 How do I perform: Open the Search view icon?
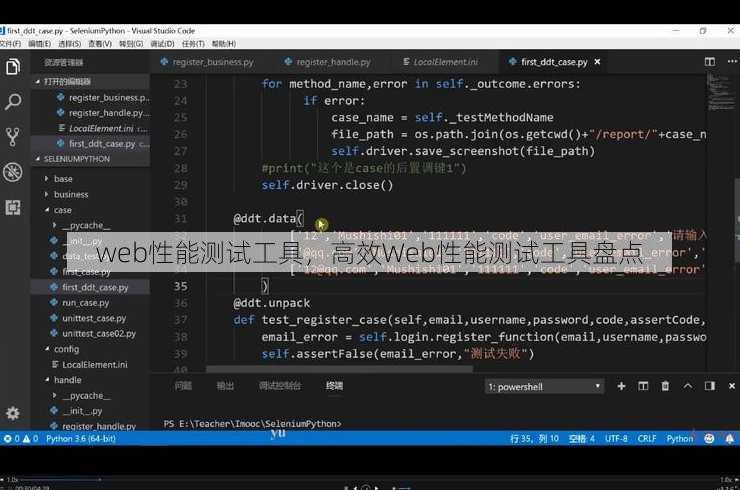click(x=13, y=101)
